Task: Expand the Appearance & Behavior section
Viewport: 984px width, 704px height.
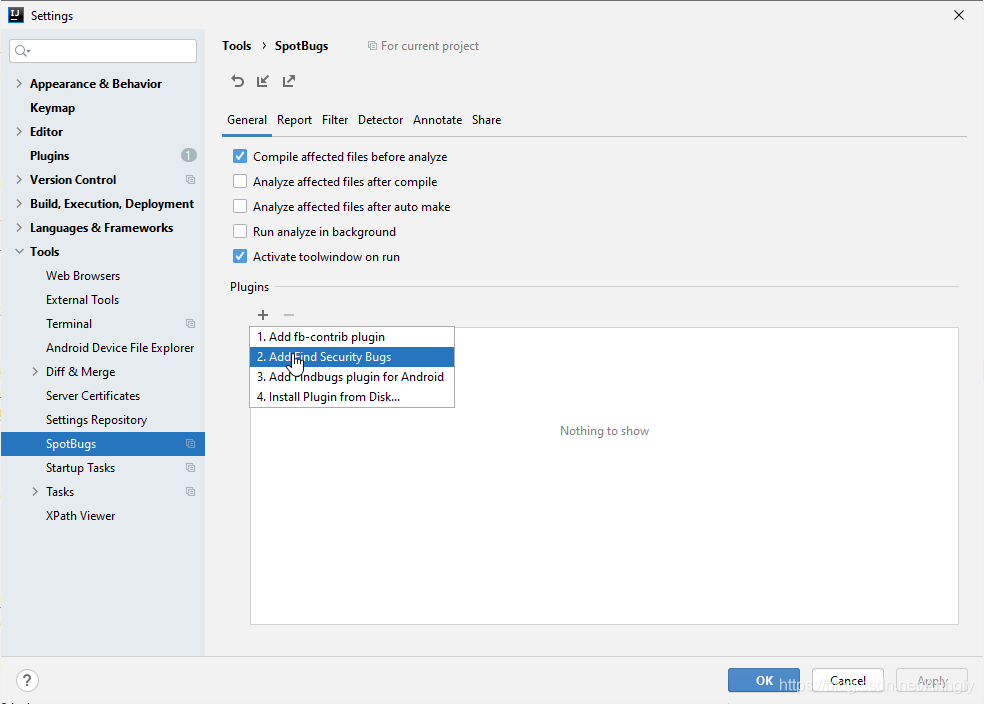Action: click(x=18, y=83)
